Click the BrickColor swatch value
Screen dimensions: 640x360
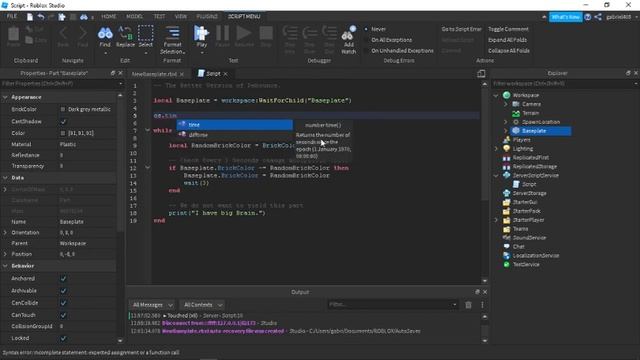click(x=63, y=109)
